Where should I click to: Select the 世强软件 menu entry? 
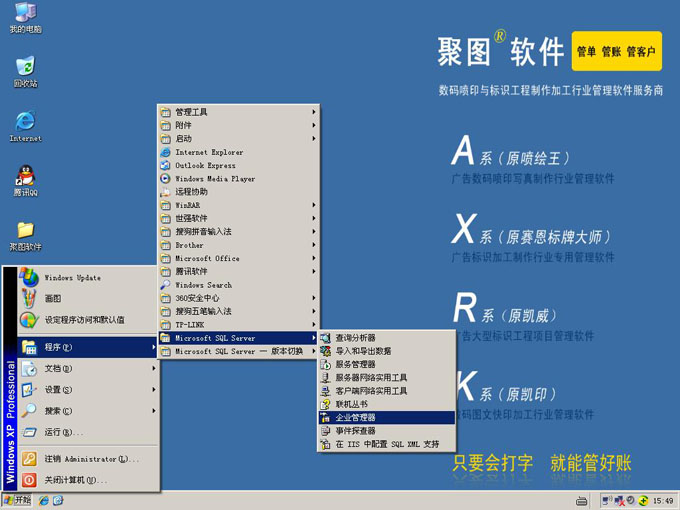(238, 218)
